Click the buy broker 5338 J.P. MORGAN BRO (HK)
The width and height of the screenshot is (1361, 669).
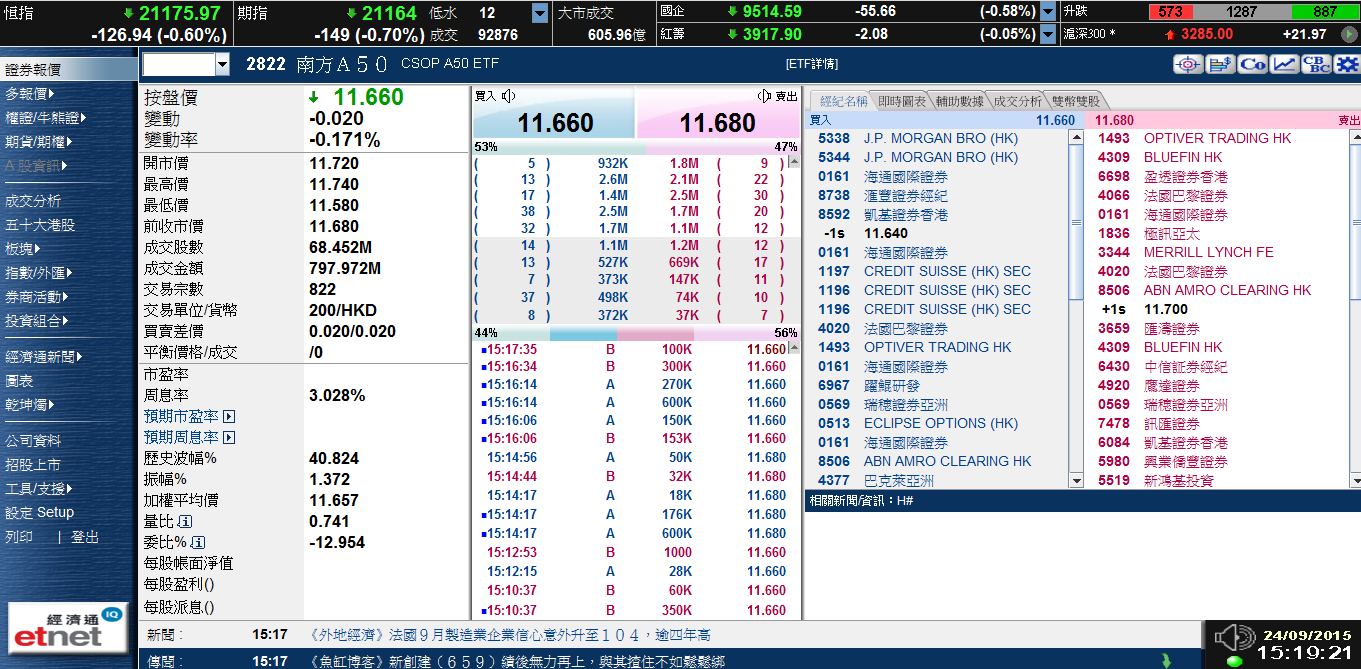(918, 139)
